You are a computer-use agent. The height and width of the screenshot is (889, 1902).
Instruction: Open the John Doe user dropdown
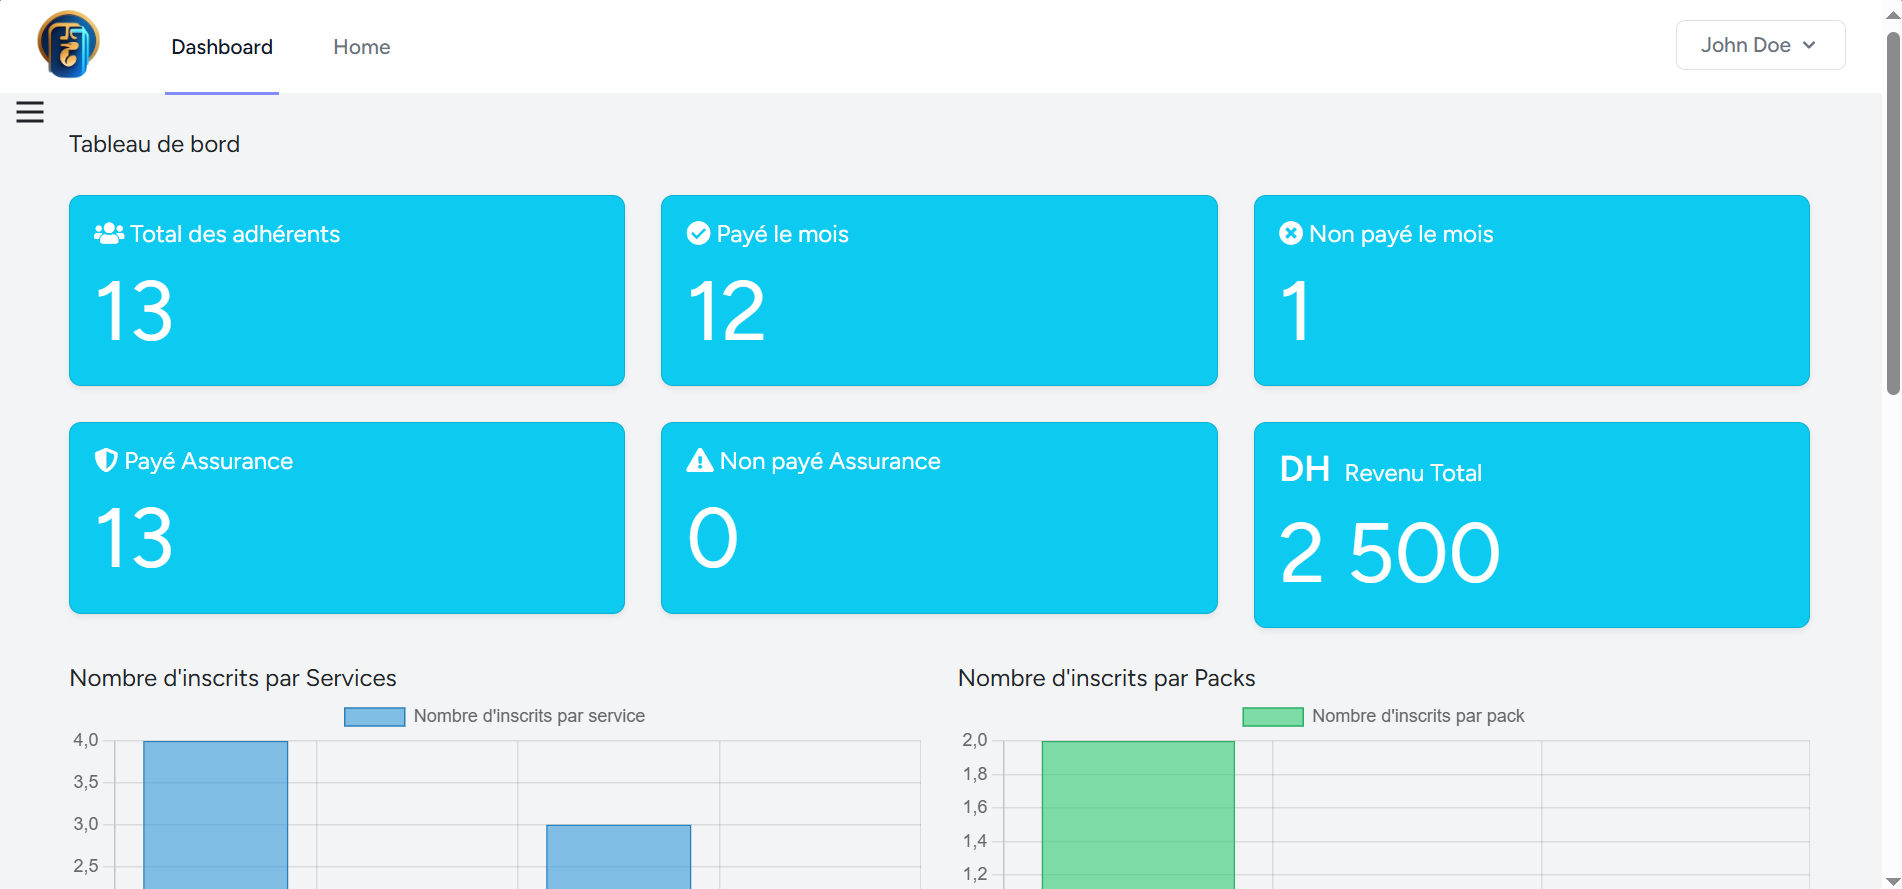pyautogui.click(x=1760, y=45)
